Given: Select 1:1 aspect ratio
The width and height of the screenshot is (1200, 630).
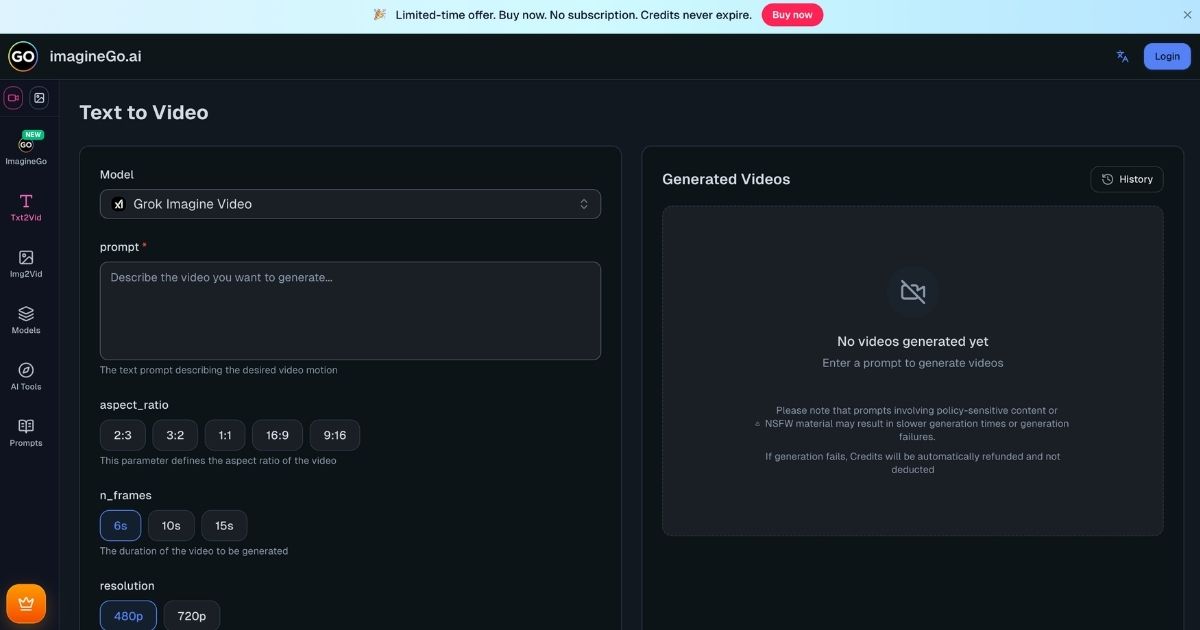Looking at the screenshot, I should click(x=225, y=435).
